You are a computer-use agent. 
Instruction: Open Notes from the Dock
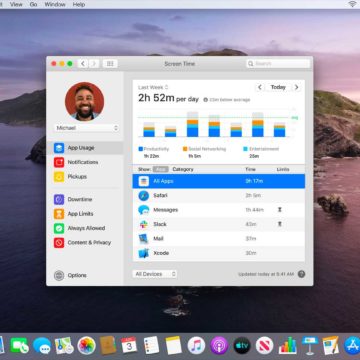coord(174,345)
